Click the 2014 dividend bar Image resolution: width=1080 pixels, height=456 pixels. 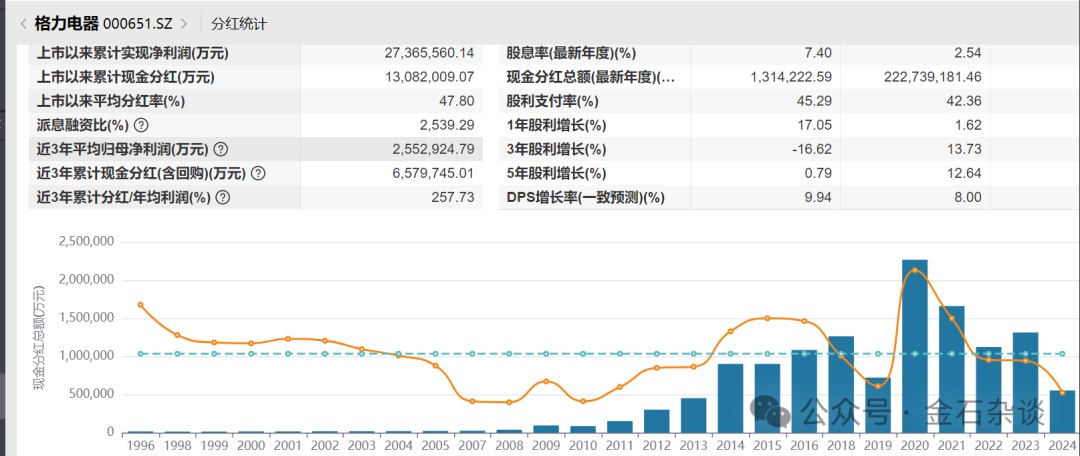click(730, 398)
